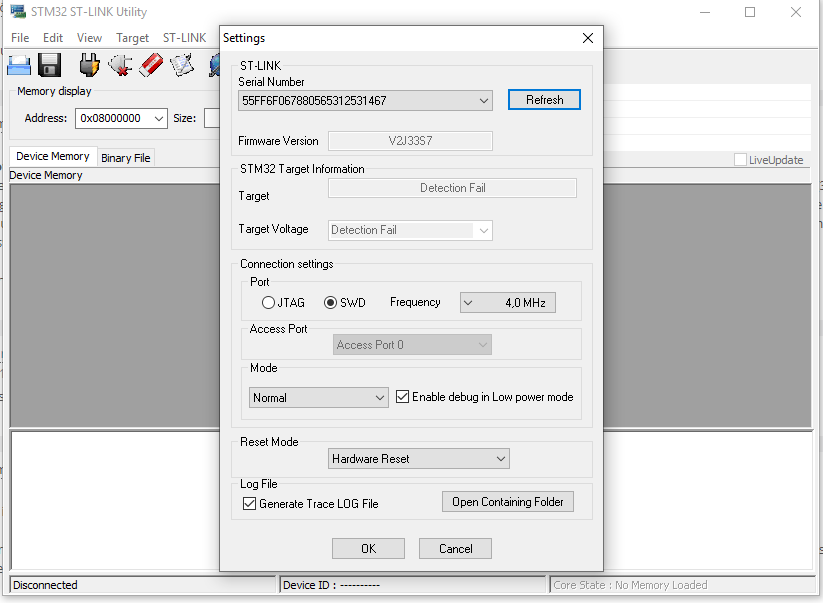The height and width of the screenshot is (603, 823).
Task: Open the Target menu
Action: tap(132, 38)
